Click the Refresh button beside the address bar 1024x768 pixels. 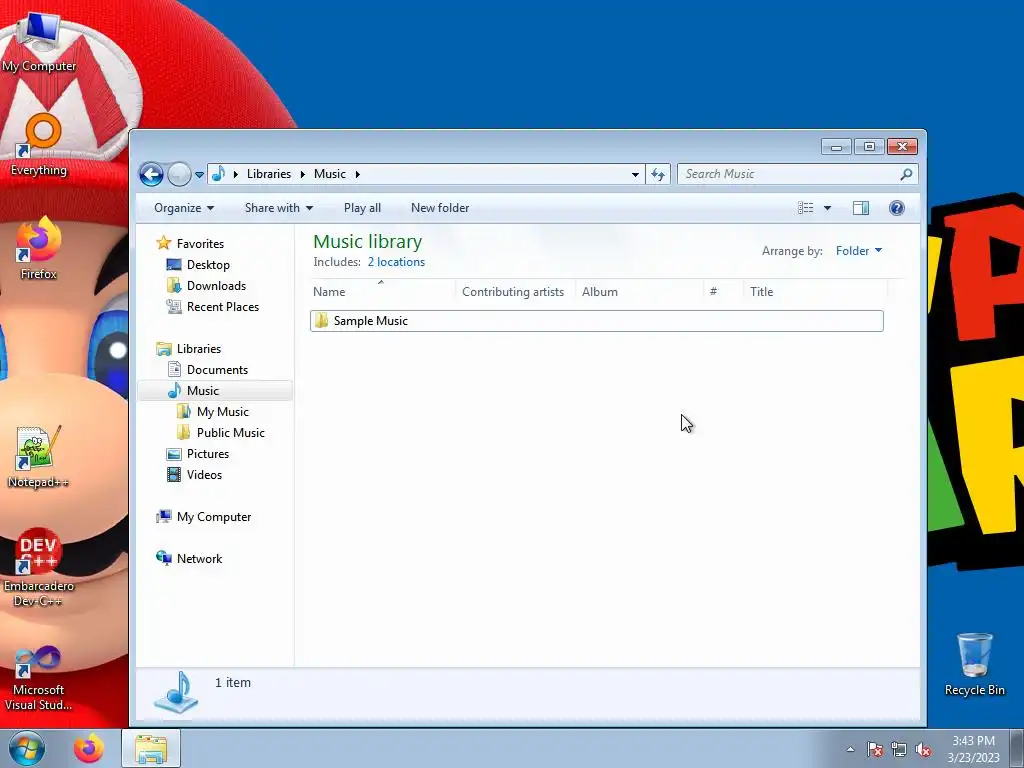(x=658, y=174)
